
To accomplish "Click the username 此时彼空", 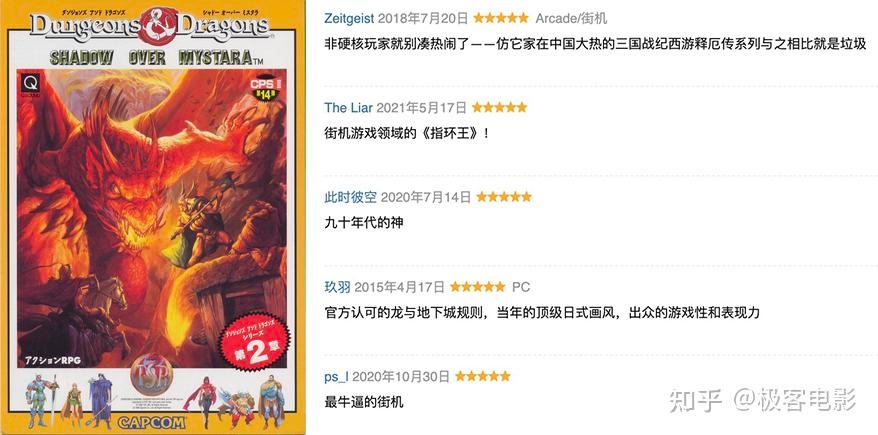I will point(351,197).
